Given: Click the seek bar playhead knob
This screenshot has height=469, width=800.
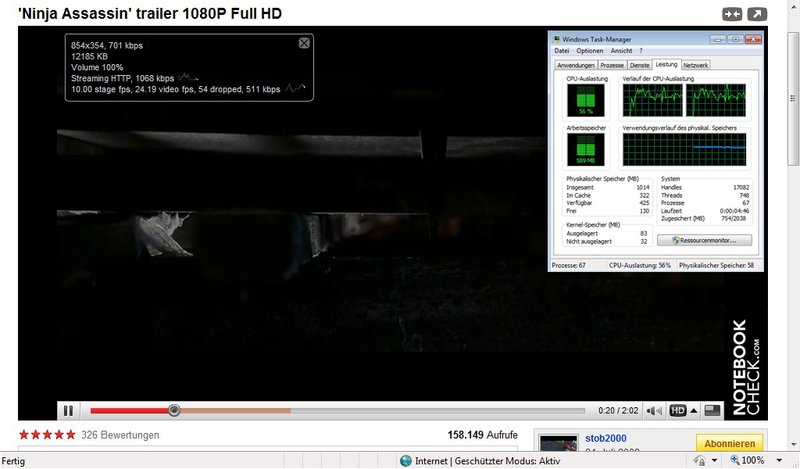Looking at the screenshot, I should click(174, 410).
